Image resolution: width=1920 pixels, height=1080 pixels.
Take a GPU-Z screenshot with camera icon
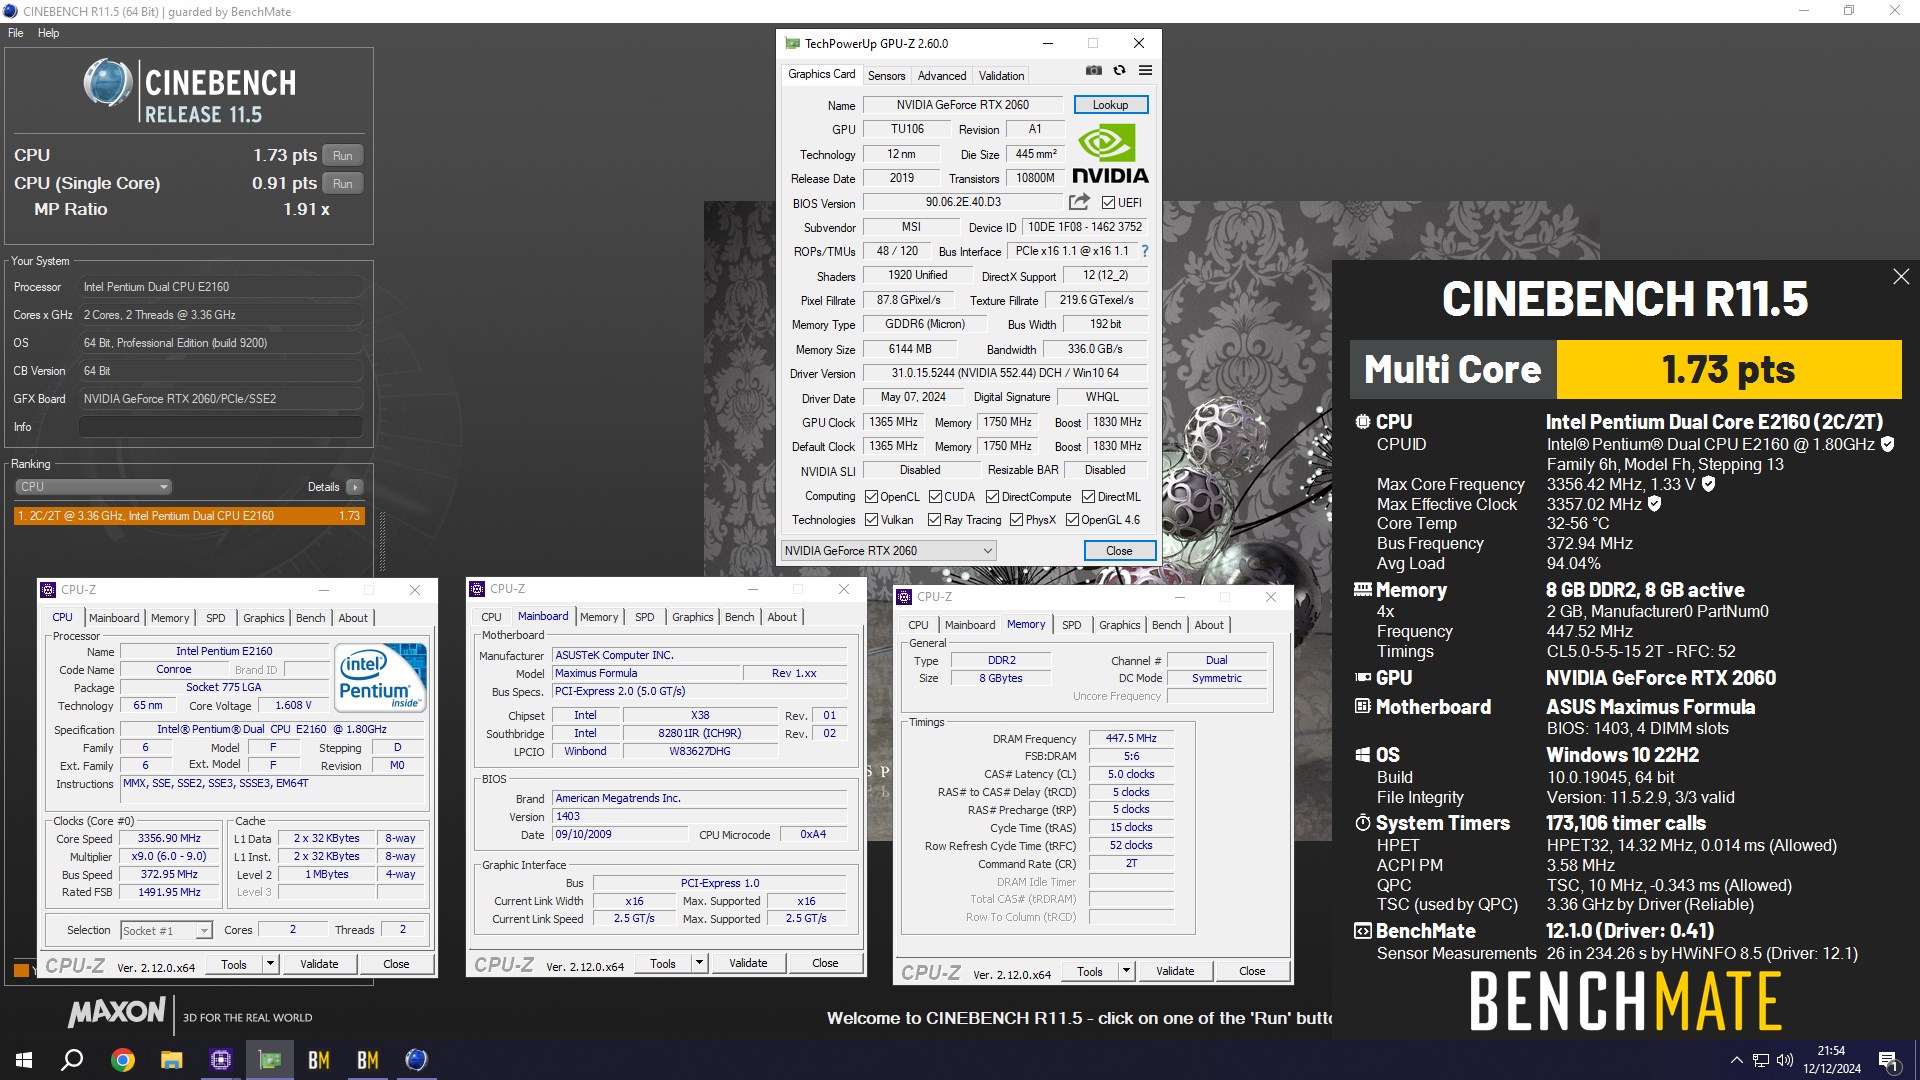pos(1093,70)
